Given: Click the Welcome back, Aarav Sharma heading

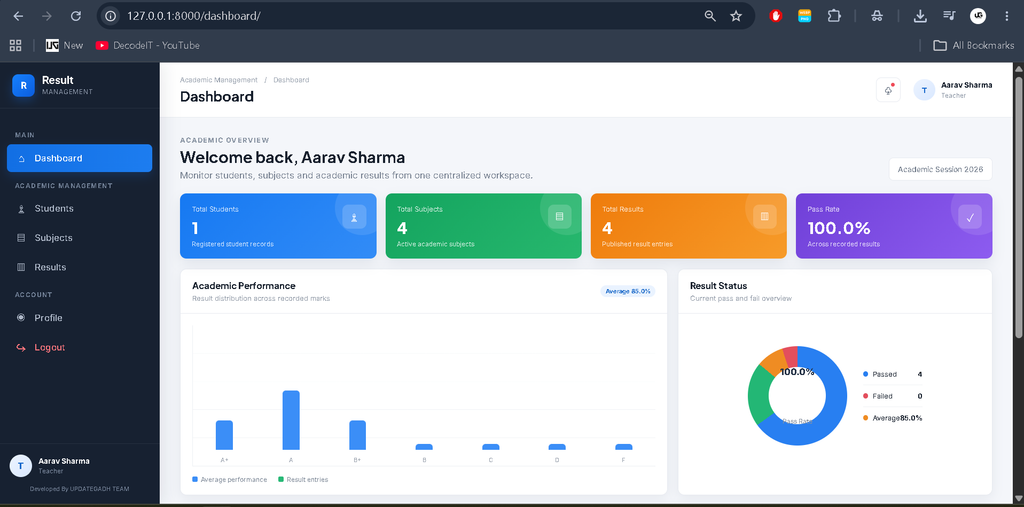Looking at the screenshot, I should click(x=293, y=157).
